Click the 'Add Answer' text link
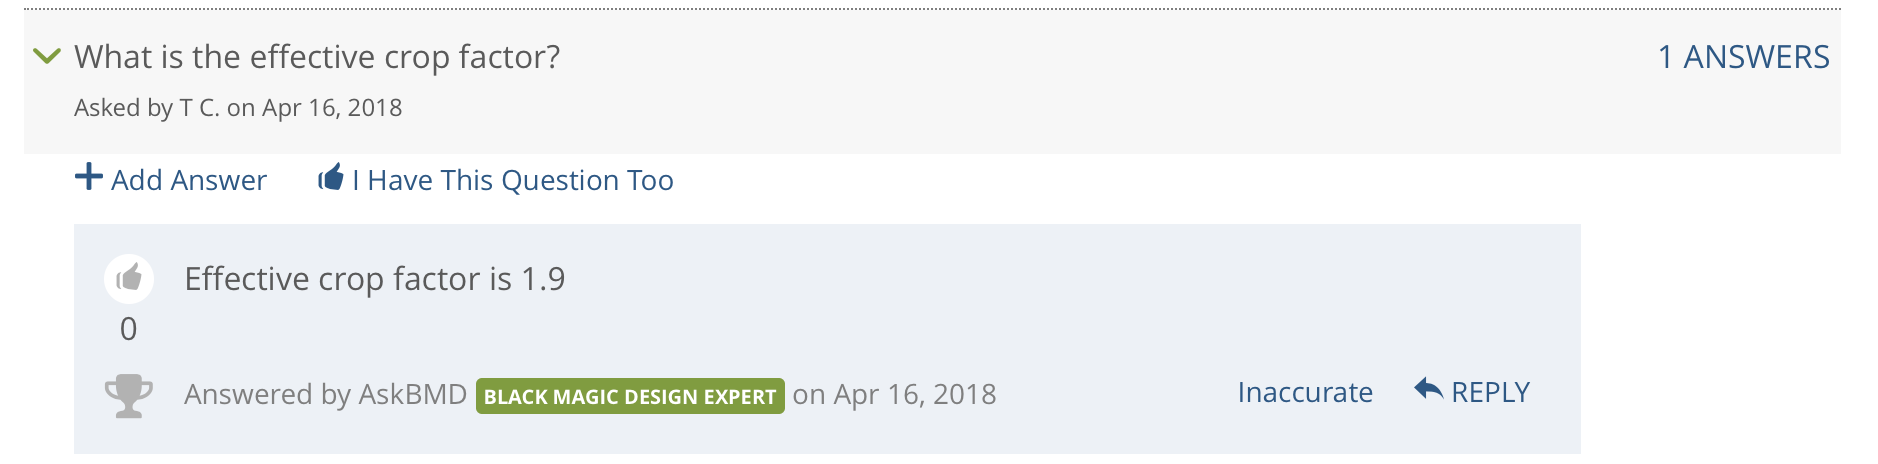Image resolution: width=1878 pixels, height=464 pixels. tap(189, 180)
